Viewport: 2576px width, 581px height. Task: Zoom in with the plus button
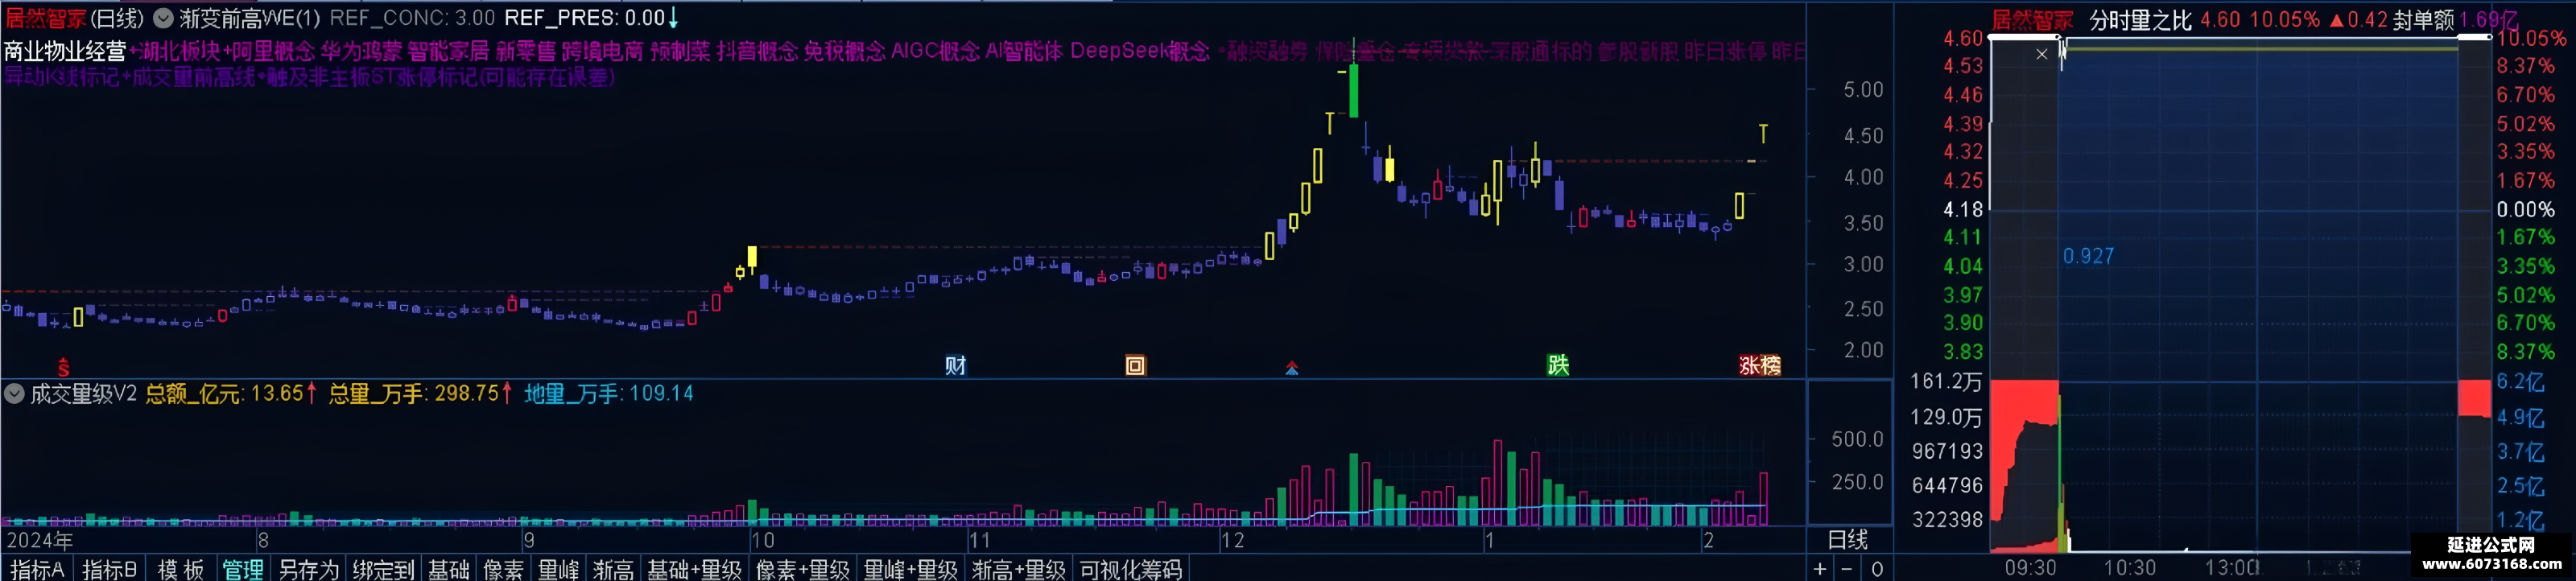[x=1820, y=569]
